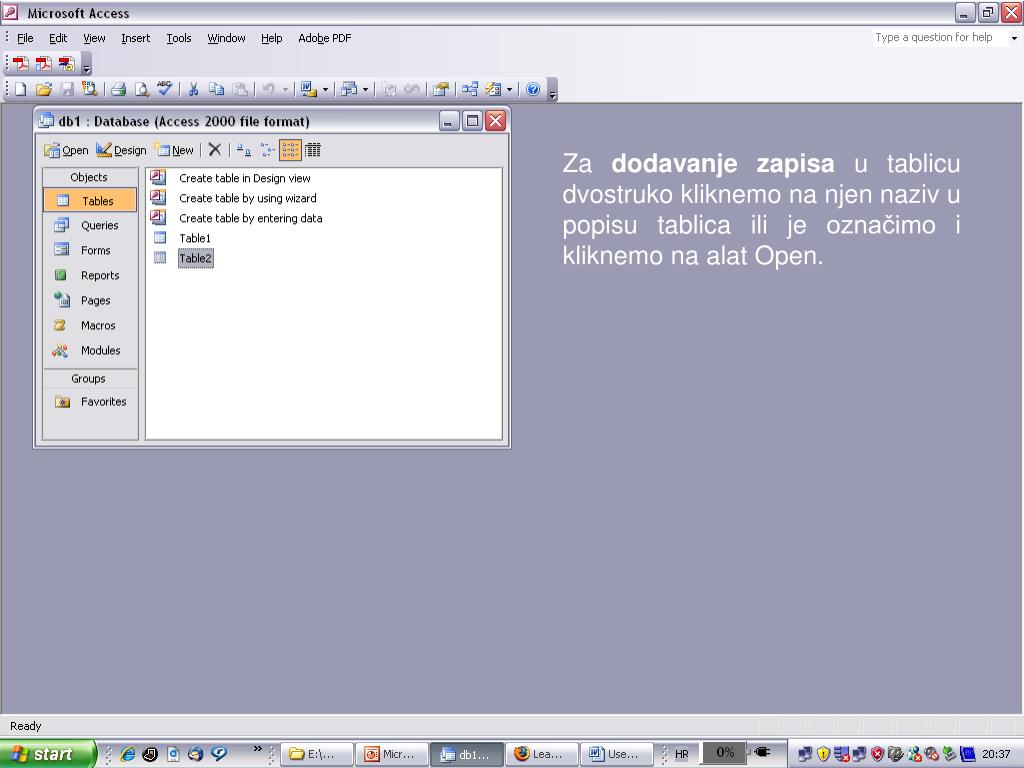Run the ABC Spelling check
This screenshot has width=1024, height=768.
165,88
